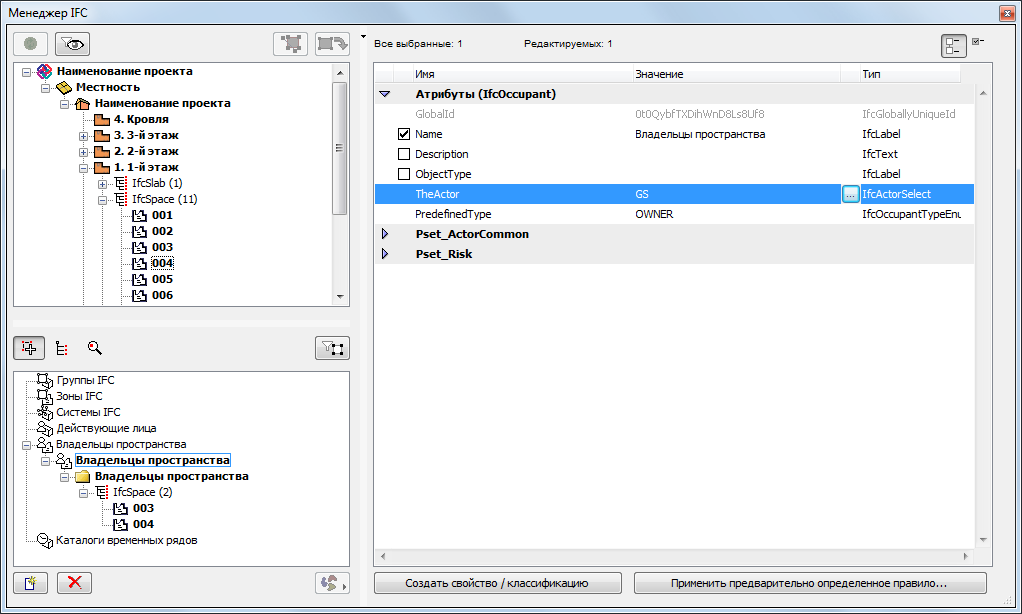Viewport: 1022px width, 614px height.
Task: Collapse the Атрибуты (IfcOccupant) group
Action: coord(385,94)
